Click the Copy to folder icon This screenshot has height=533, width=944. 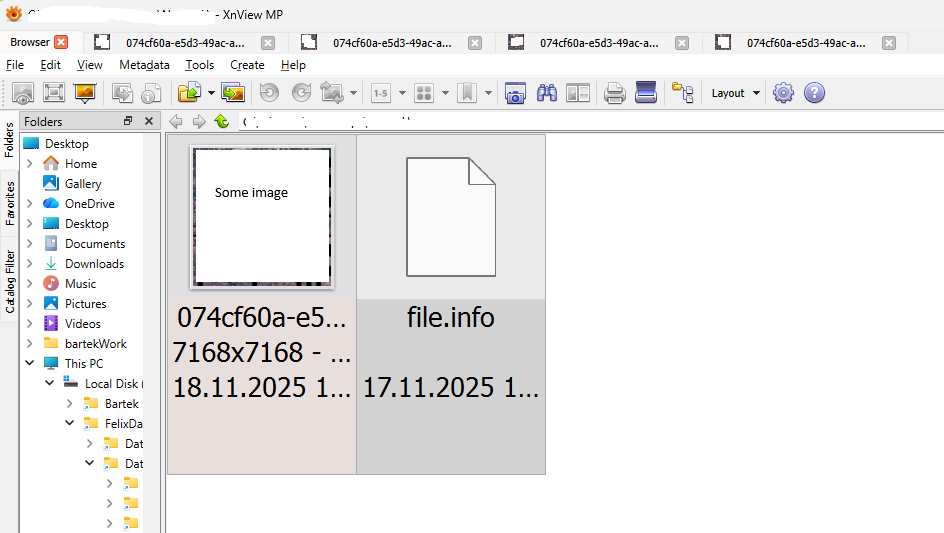click(x=190, y=93)
